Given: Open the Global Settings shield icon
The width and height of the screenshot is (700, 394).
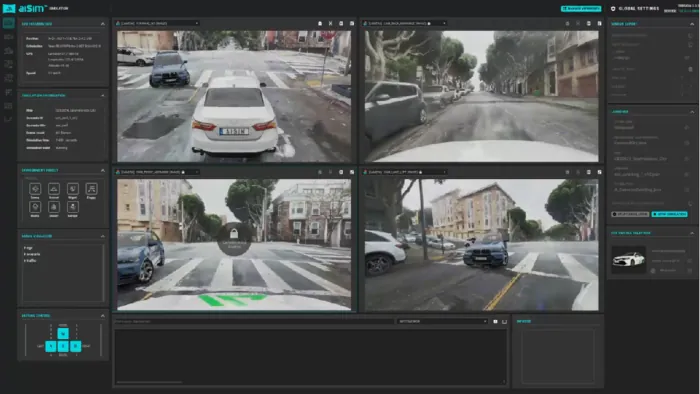Looking at the screenshot, I should (x=613, y=8).
